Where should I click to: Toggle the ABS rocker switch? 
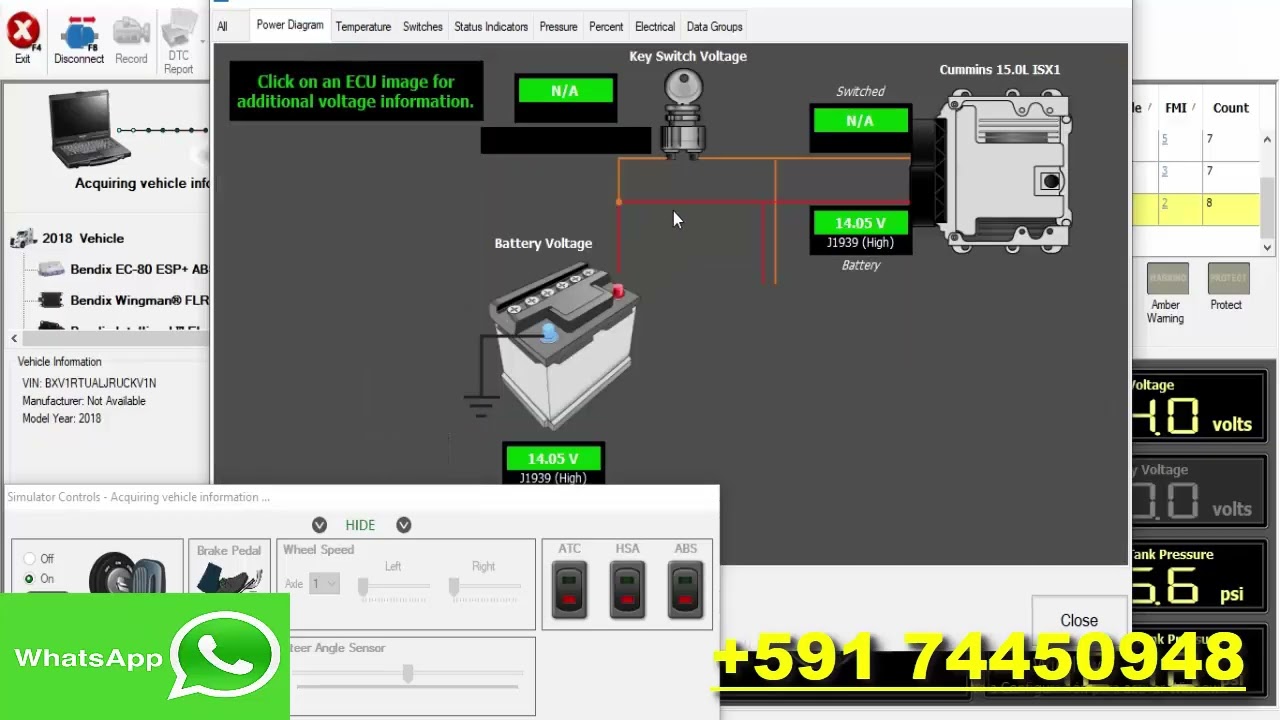[685, 589]
